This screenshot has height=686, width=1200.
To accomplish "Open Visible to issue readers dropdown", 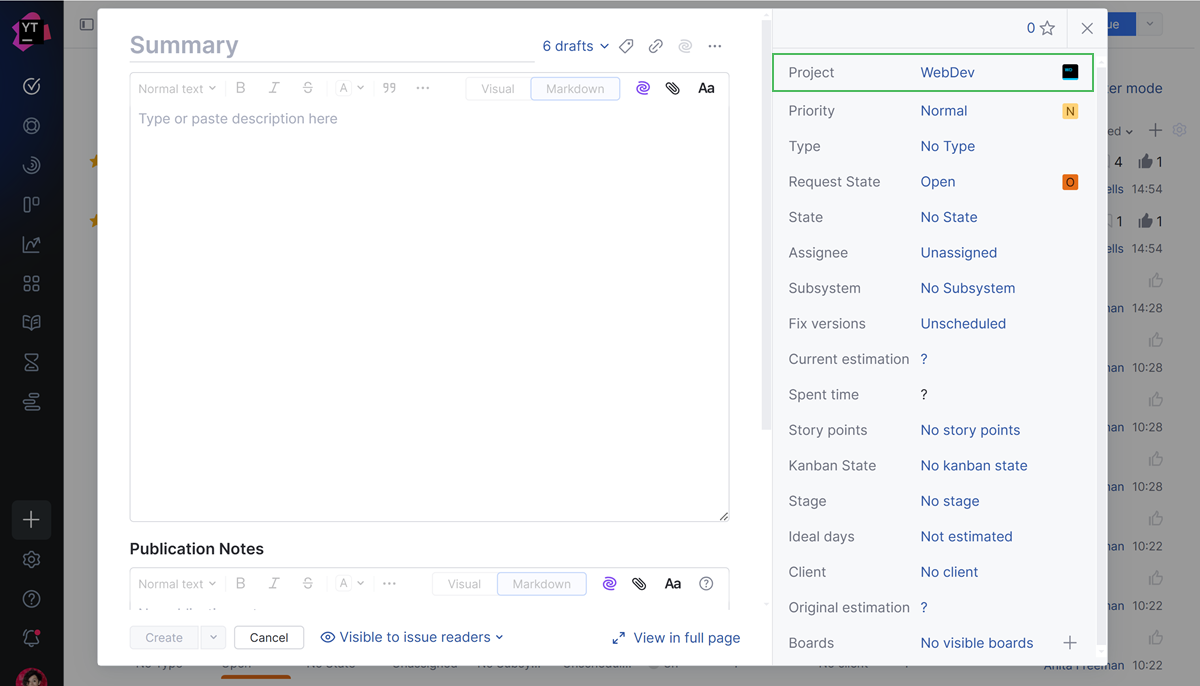I will 412,637.
